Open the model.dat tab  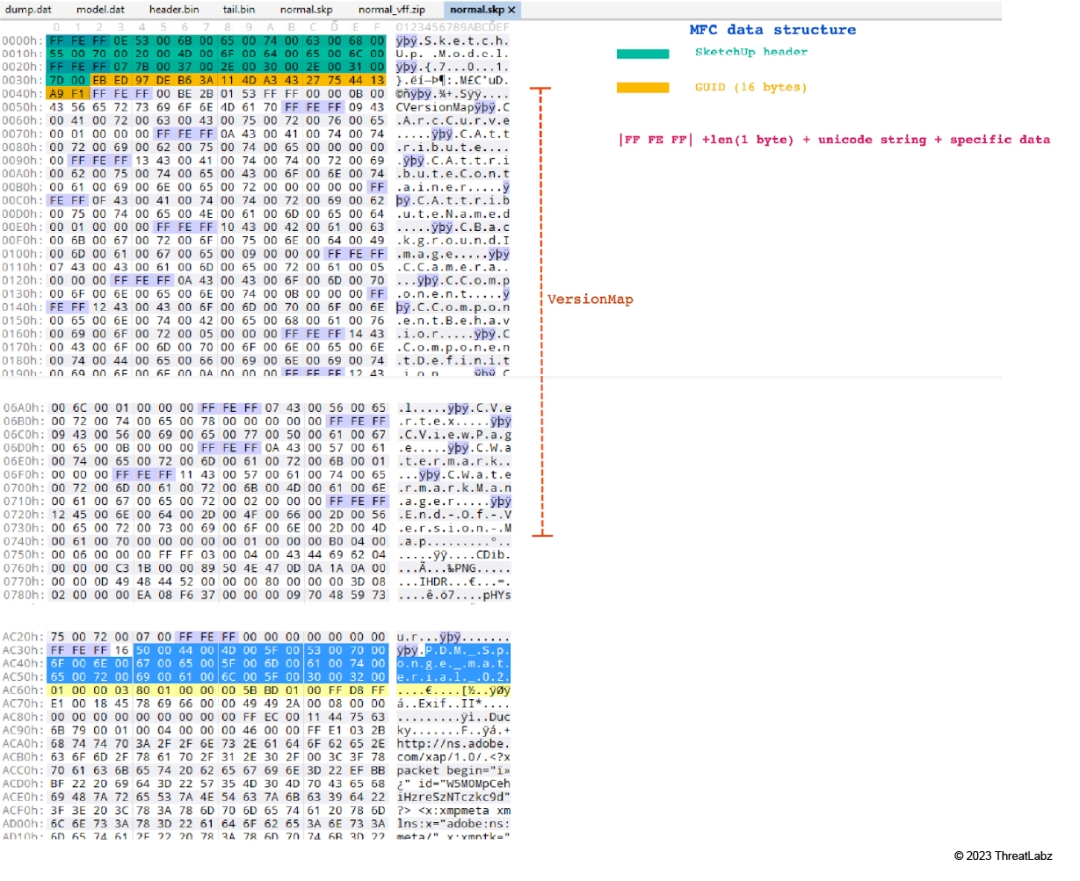point(100,9)
